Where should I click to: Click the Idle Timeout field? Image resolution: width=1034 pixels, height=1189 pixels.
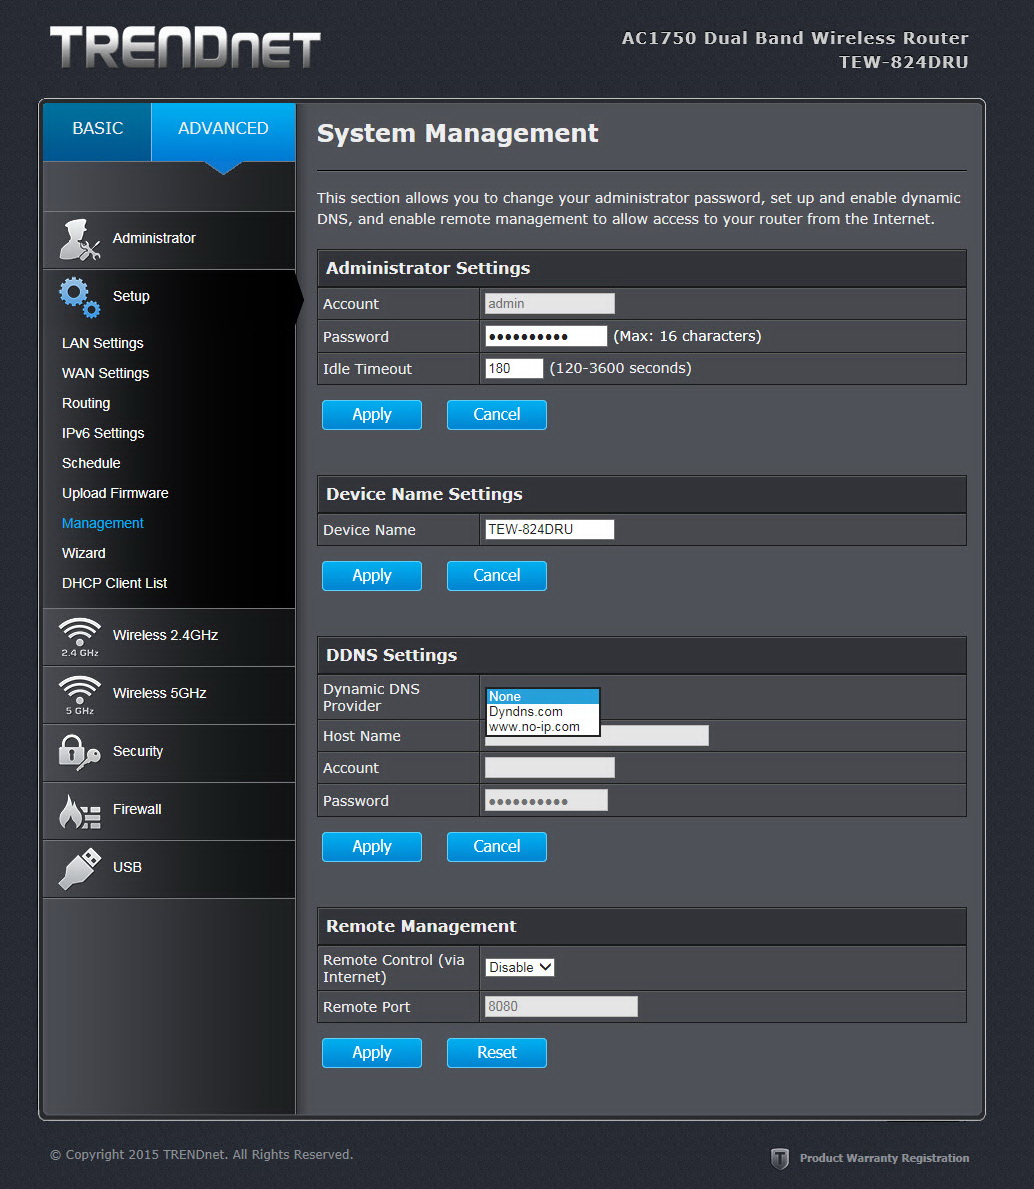click(514, 369)
